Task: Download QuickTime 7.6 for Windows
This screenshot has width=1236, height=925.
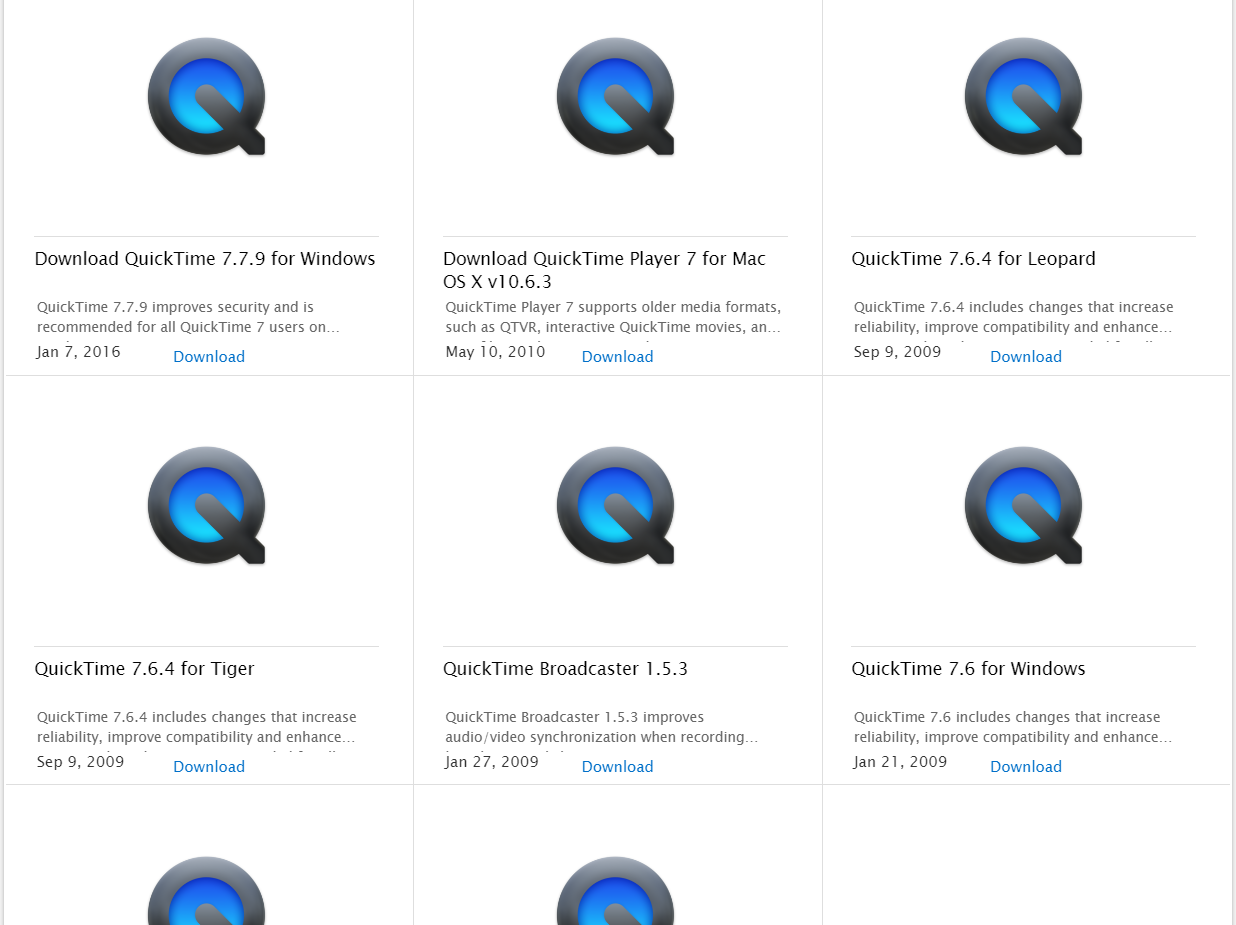Action: [1026, 767]
